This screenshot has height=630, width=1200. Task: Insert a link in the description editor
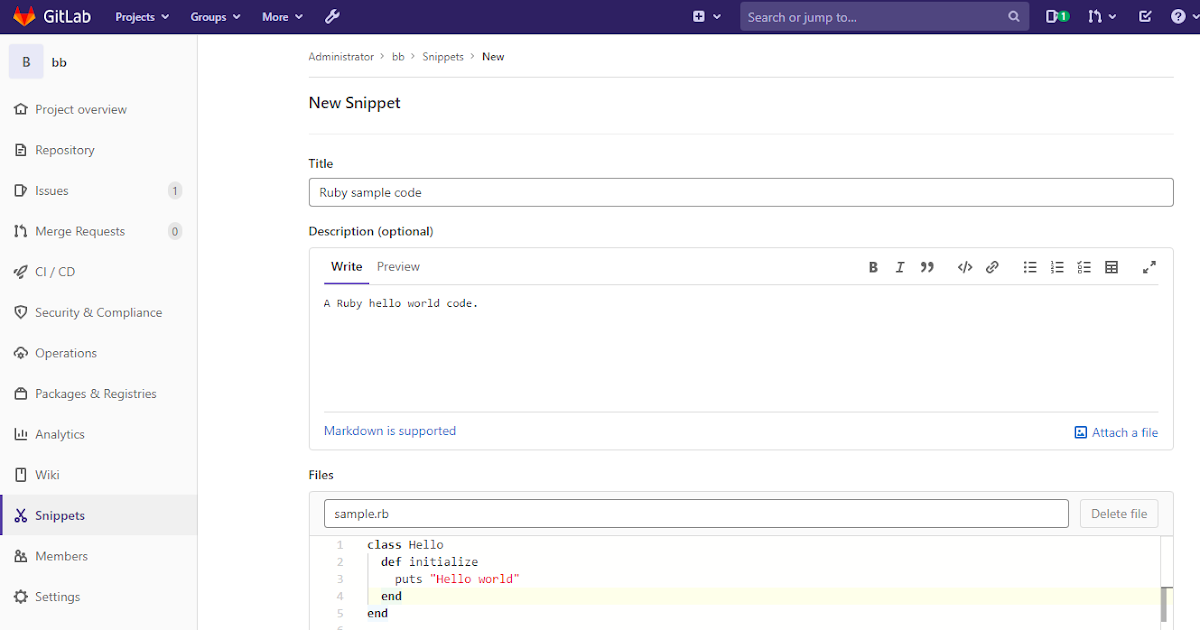[991, 267]
